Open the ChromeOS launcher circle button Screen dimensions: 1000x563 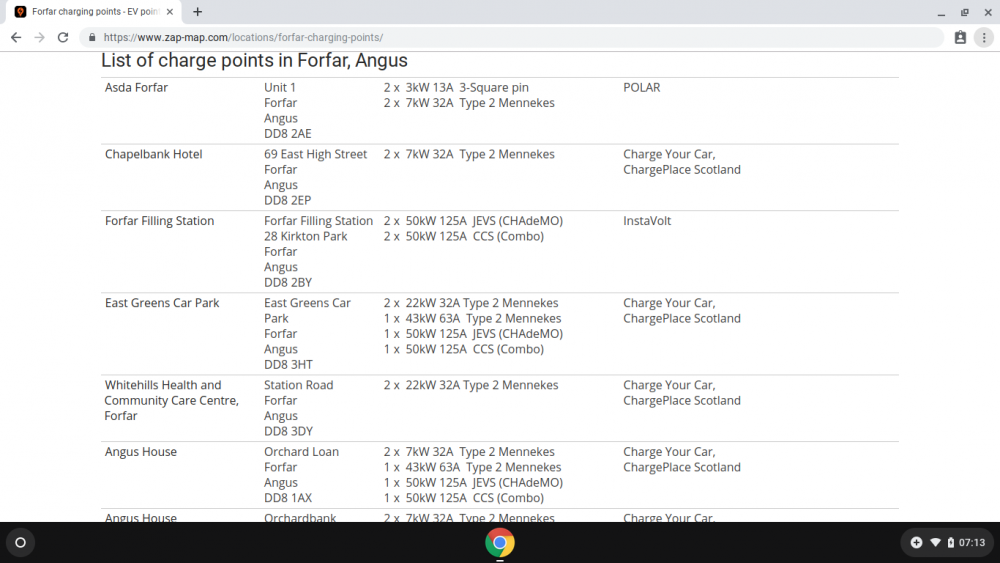pyautogui.click(x=20, y=543)
